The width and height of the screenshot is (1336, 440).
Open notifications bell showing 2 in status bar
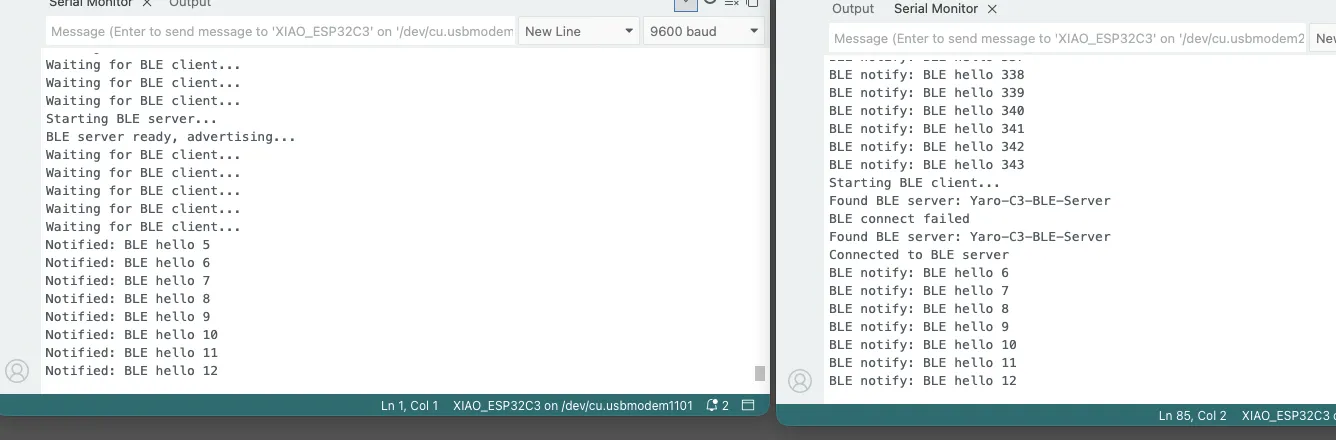pyautogui.click(x=718, y=406)
